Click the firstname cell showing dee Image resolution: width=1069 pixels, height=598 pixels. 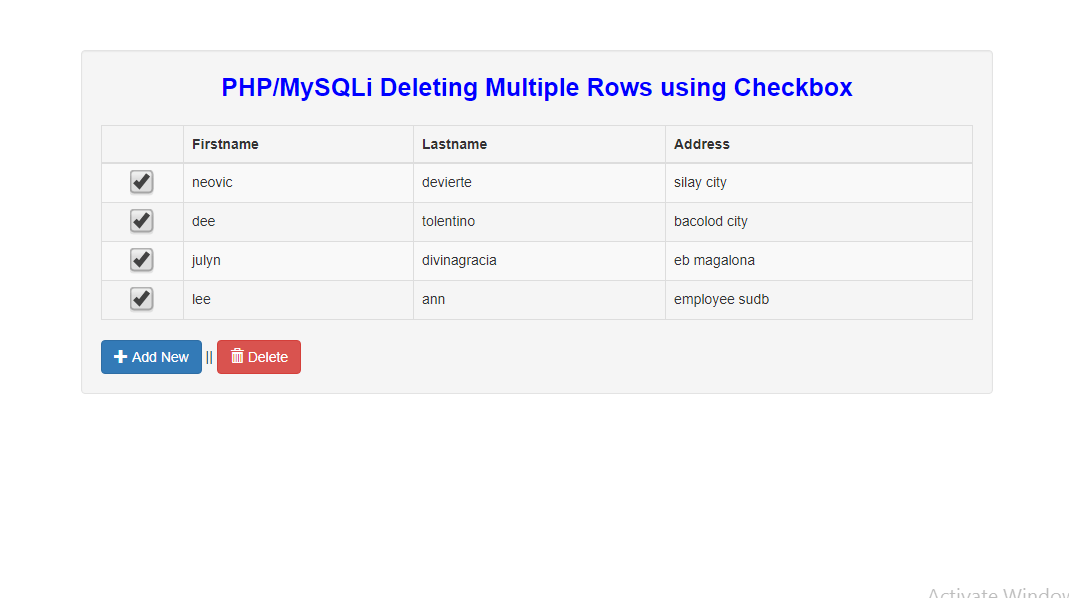tap(203, 221)
